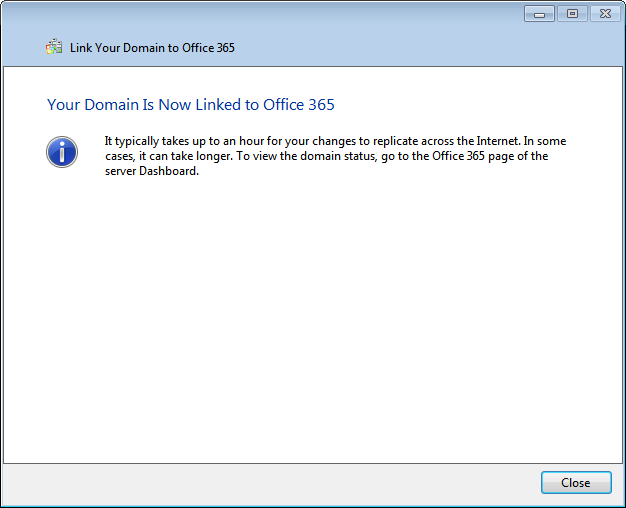Click the blue information icon
Image resolution: width=626 pixels, height=508 pixels.
tap(62, 152)
